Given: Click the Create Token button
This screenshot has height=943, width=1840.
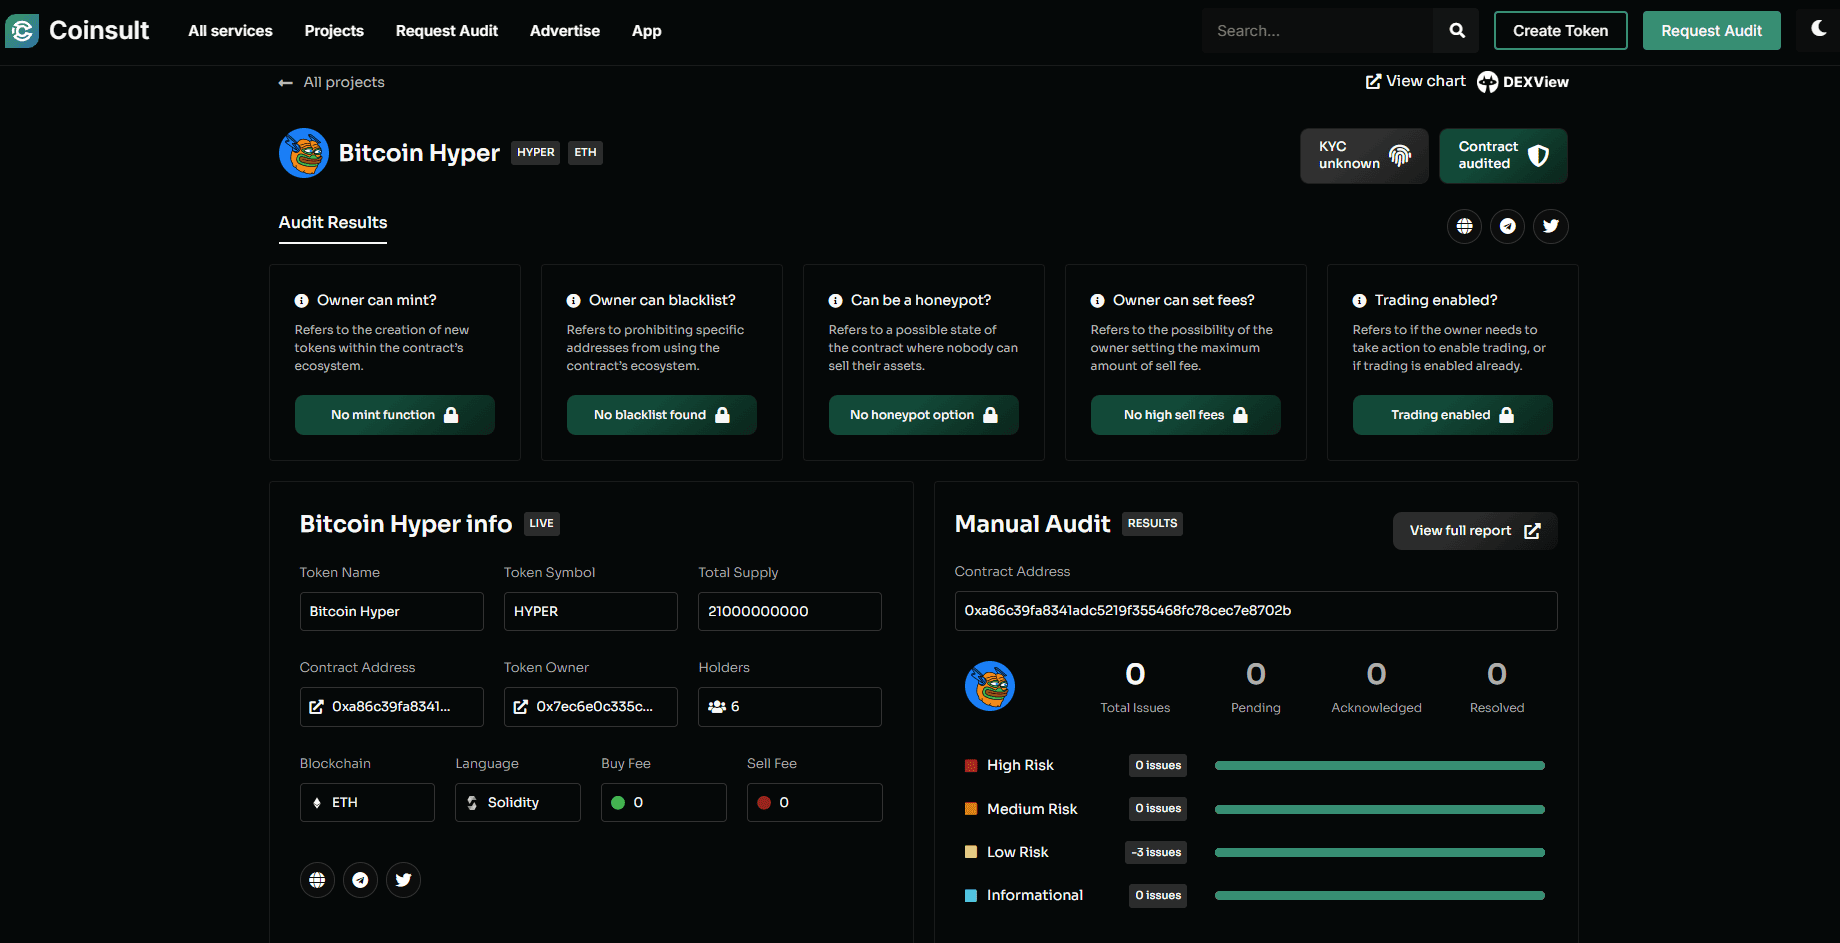Looking at the screenshot, I should (x=1560, y=31).
